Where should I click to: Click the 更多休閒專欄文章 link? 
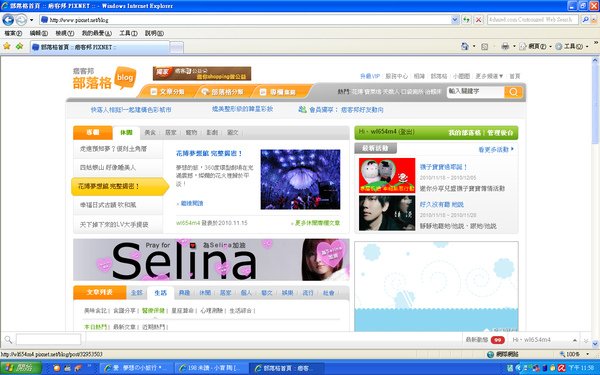[315, 223]
